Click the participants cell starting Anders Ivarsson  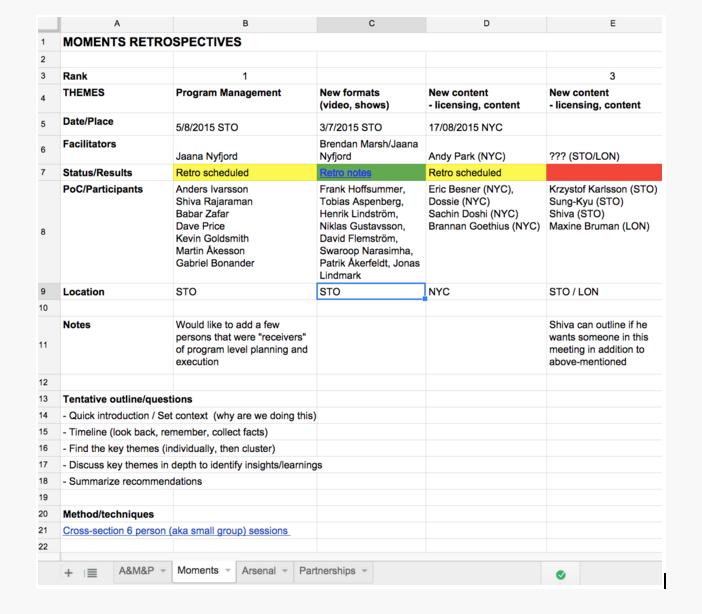245,232
